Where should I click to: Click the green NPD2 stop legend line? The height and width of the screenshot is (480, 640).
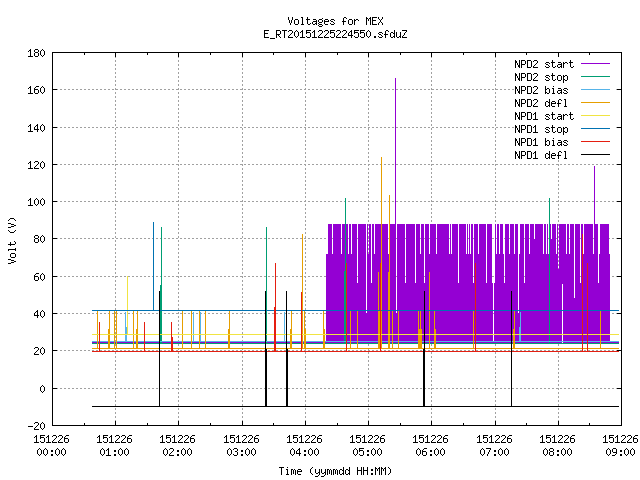(595, 77)
